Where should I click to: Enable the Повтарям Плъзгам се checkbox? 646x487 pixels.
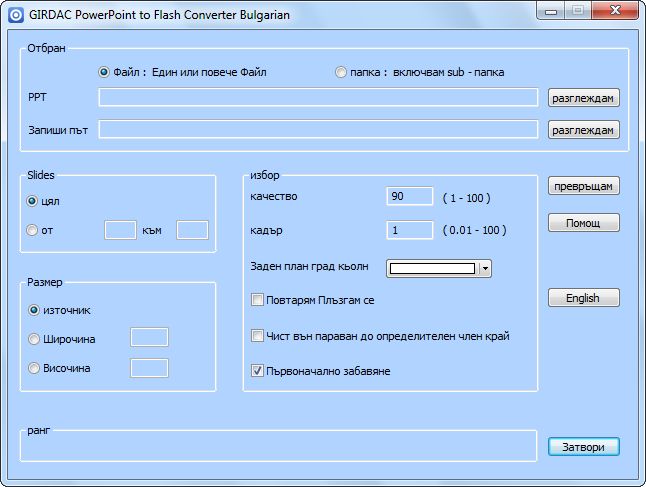click(x=257, y=300)
